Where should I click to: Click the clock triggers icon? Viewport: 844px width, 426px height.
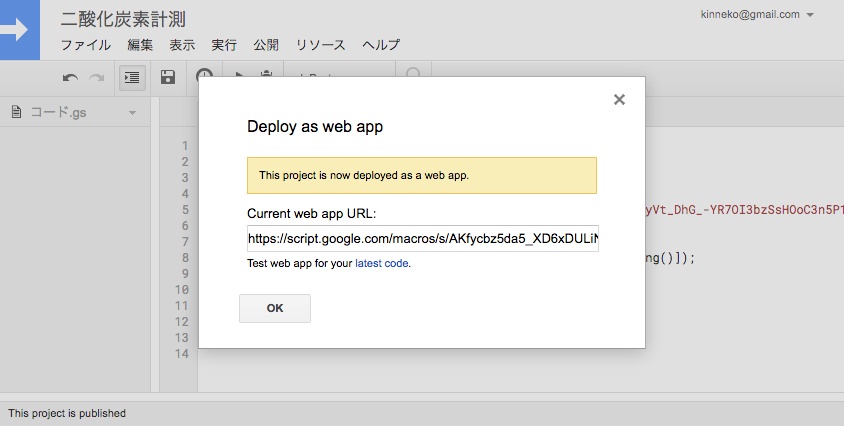(204, 76)
